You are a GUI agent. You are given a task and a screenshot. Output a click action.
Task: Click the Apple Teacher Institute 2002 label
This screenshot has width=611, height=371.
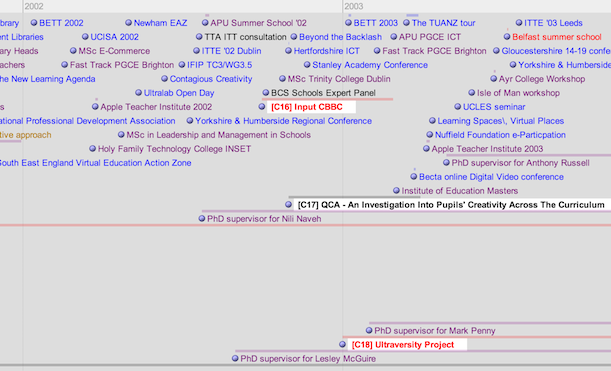click(156, 107)
